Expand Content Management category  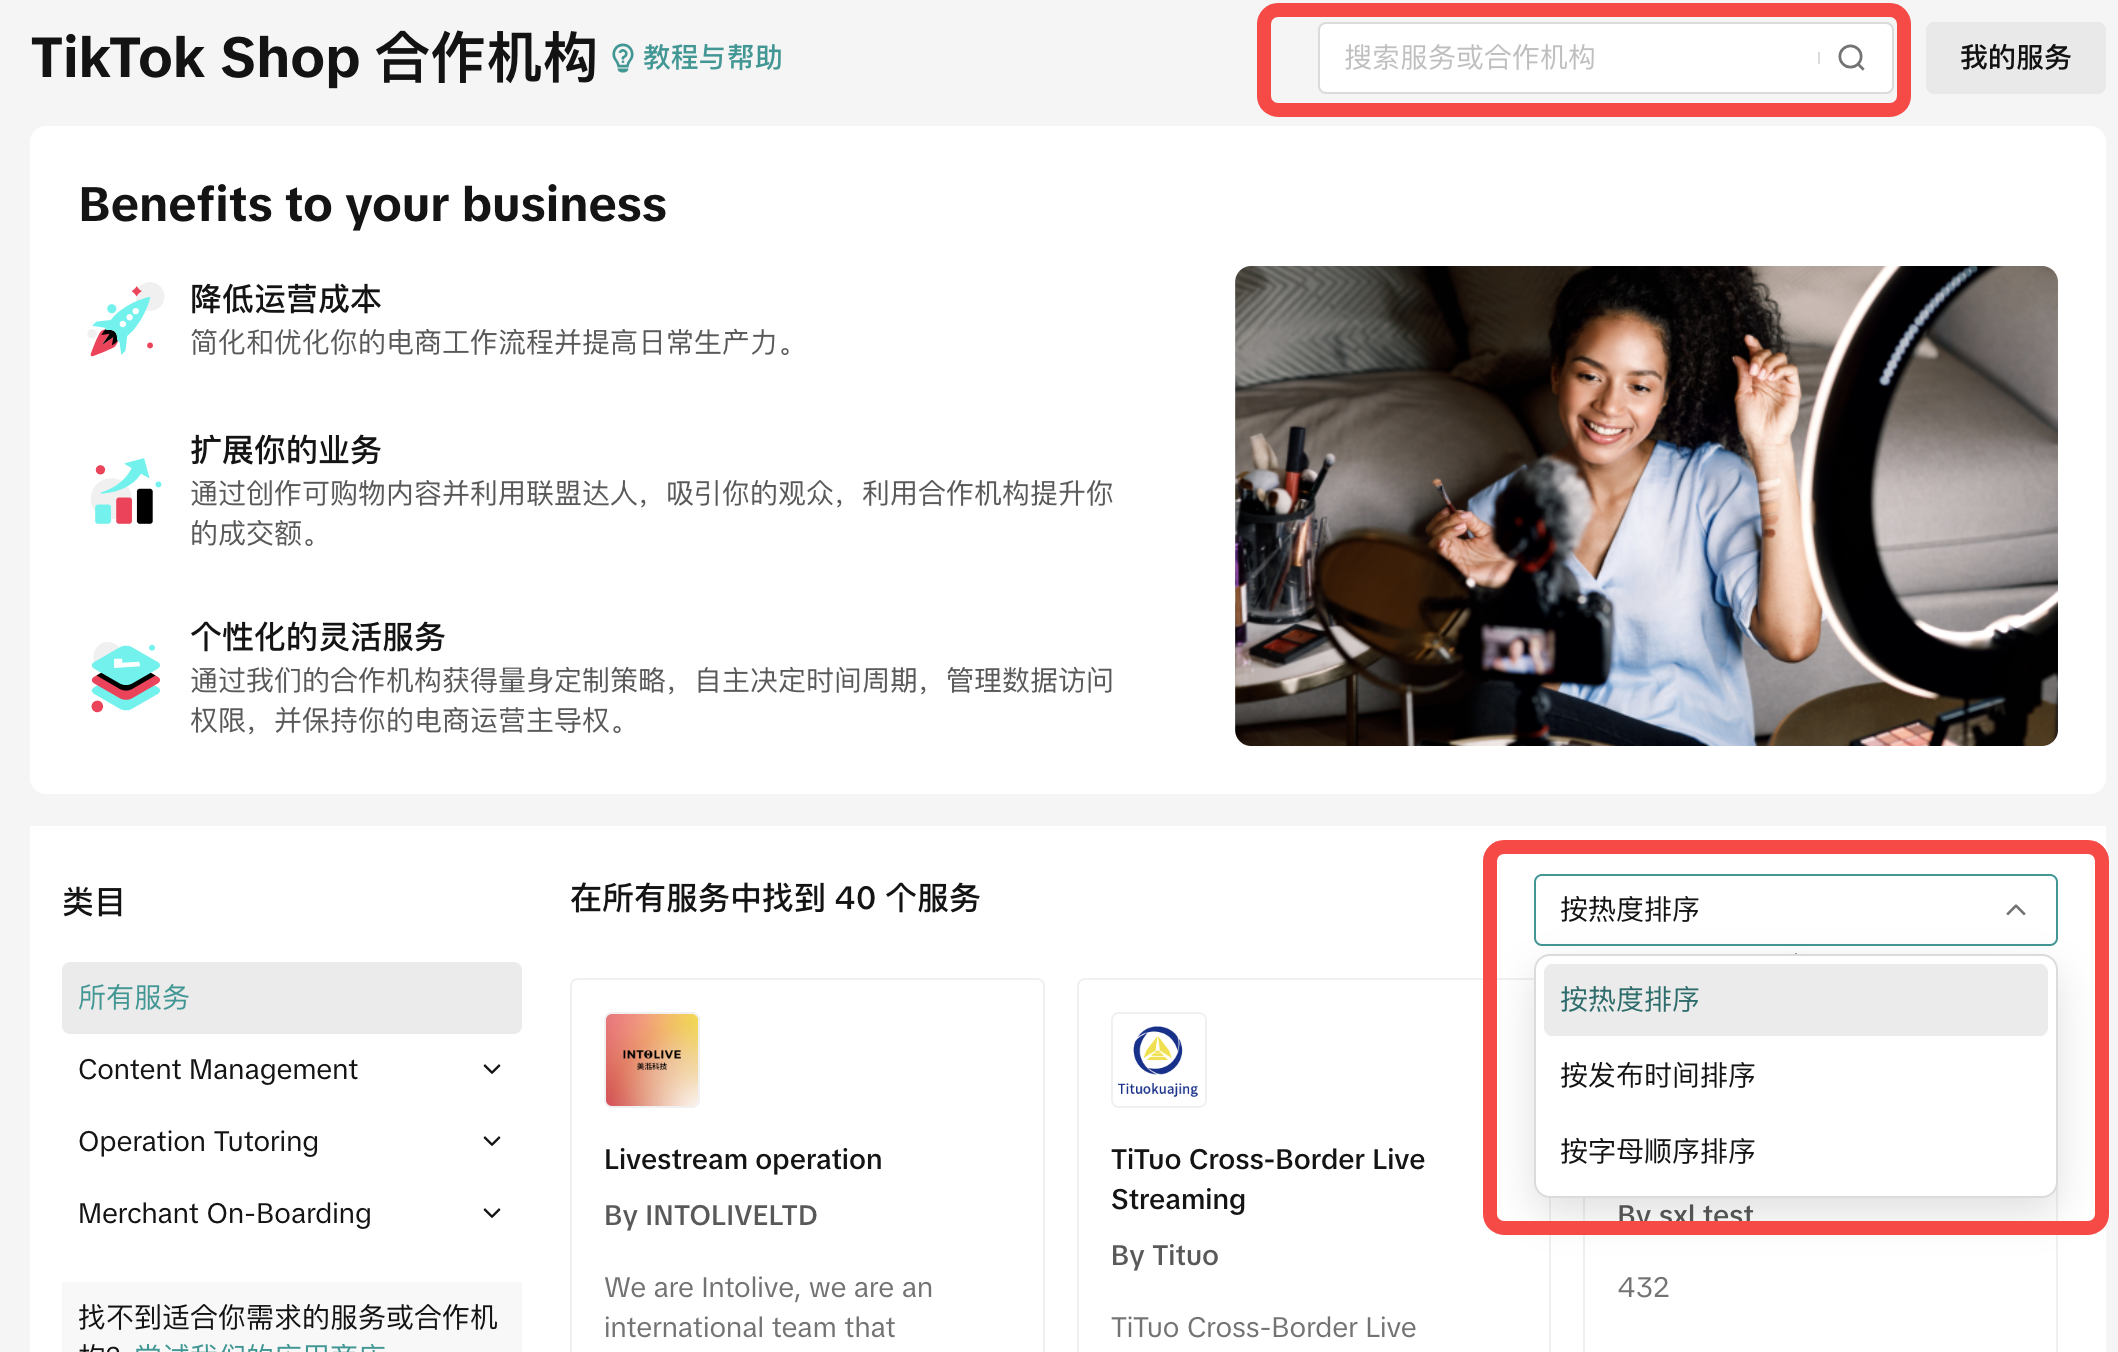click(x=491, y=1070)
